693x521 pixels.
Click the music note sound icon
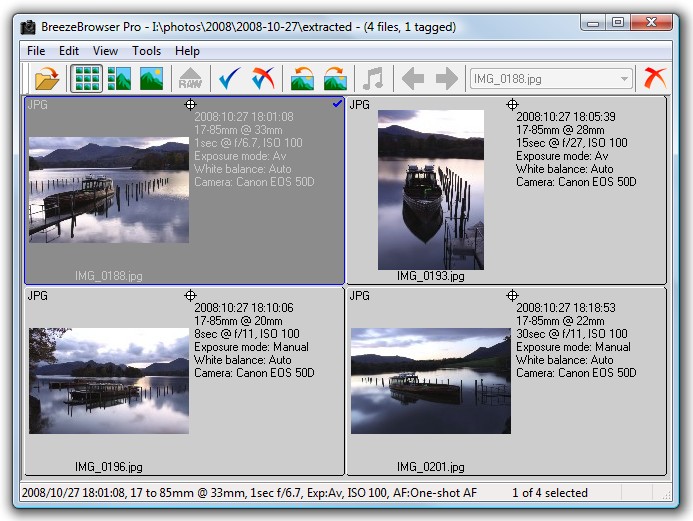coord(373,79)
